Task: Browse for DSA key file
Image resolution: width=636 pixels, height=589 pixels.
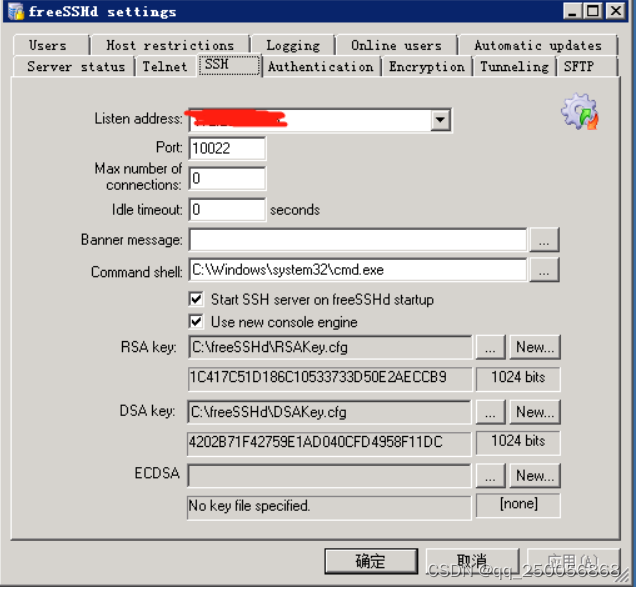Action: pos(490,412)
